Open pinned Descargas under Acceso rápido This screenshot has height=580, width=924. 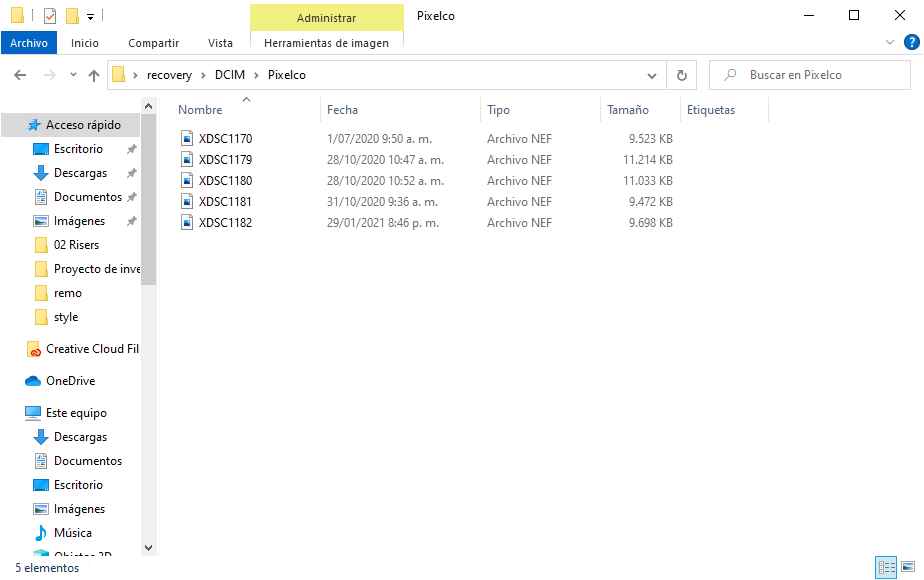tap(81, 173)
